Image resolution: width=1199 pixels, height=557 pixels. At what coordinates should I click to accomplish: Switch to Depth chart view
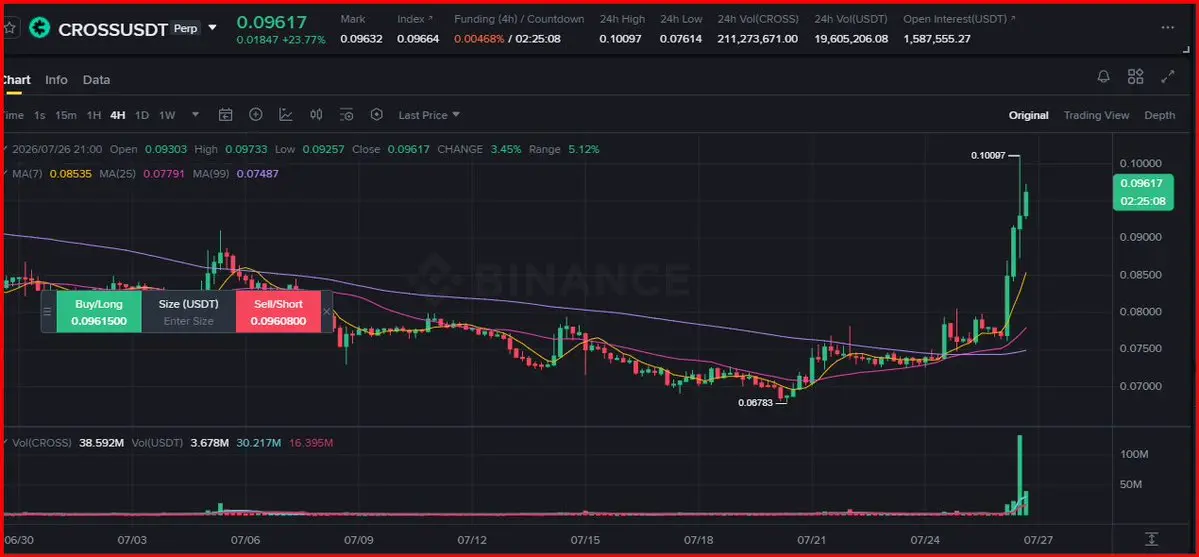(x=1159, y=115)
